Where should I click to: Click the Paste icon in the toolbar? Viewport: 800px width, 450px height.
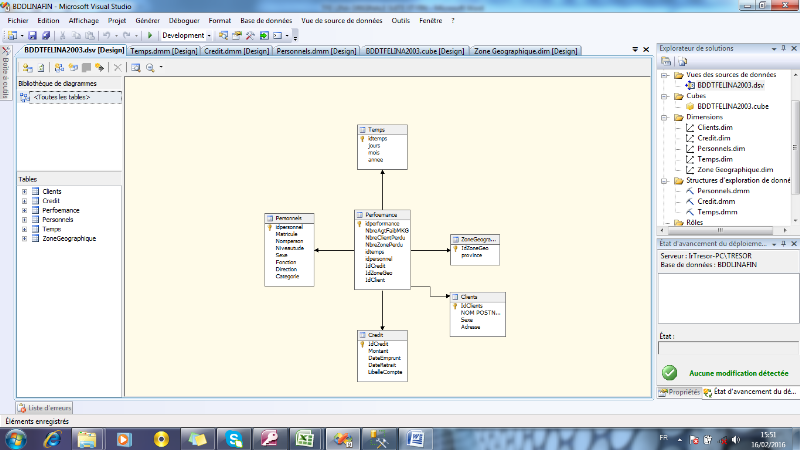[89, 35]
